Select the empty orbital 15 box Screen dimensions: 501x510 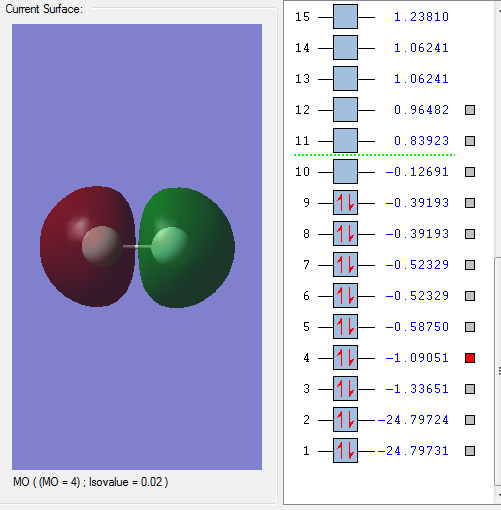tap(345, 17)
